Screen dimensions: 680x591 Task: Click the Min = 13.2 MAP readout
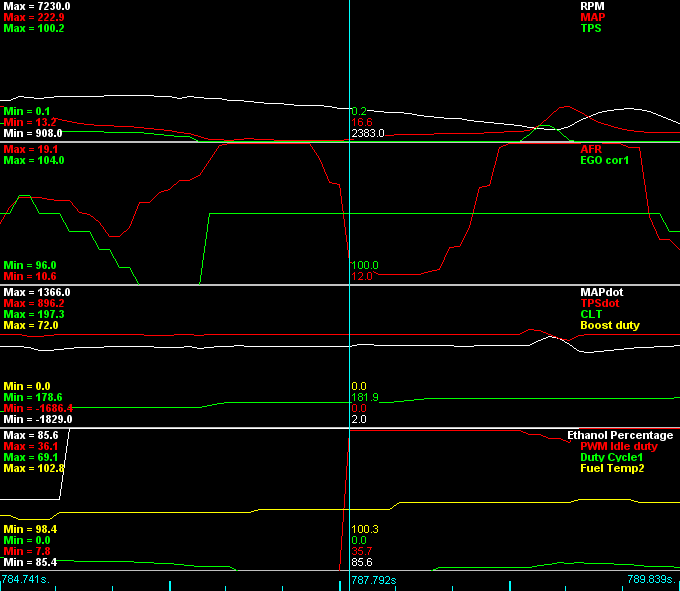pyautogui.click(x=30, y=122)
